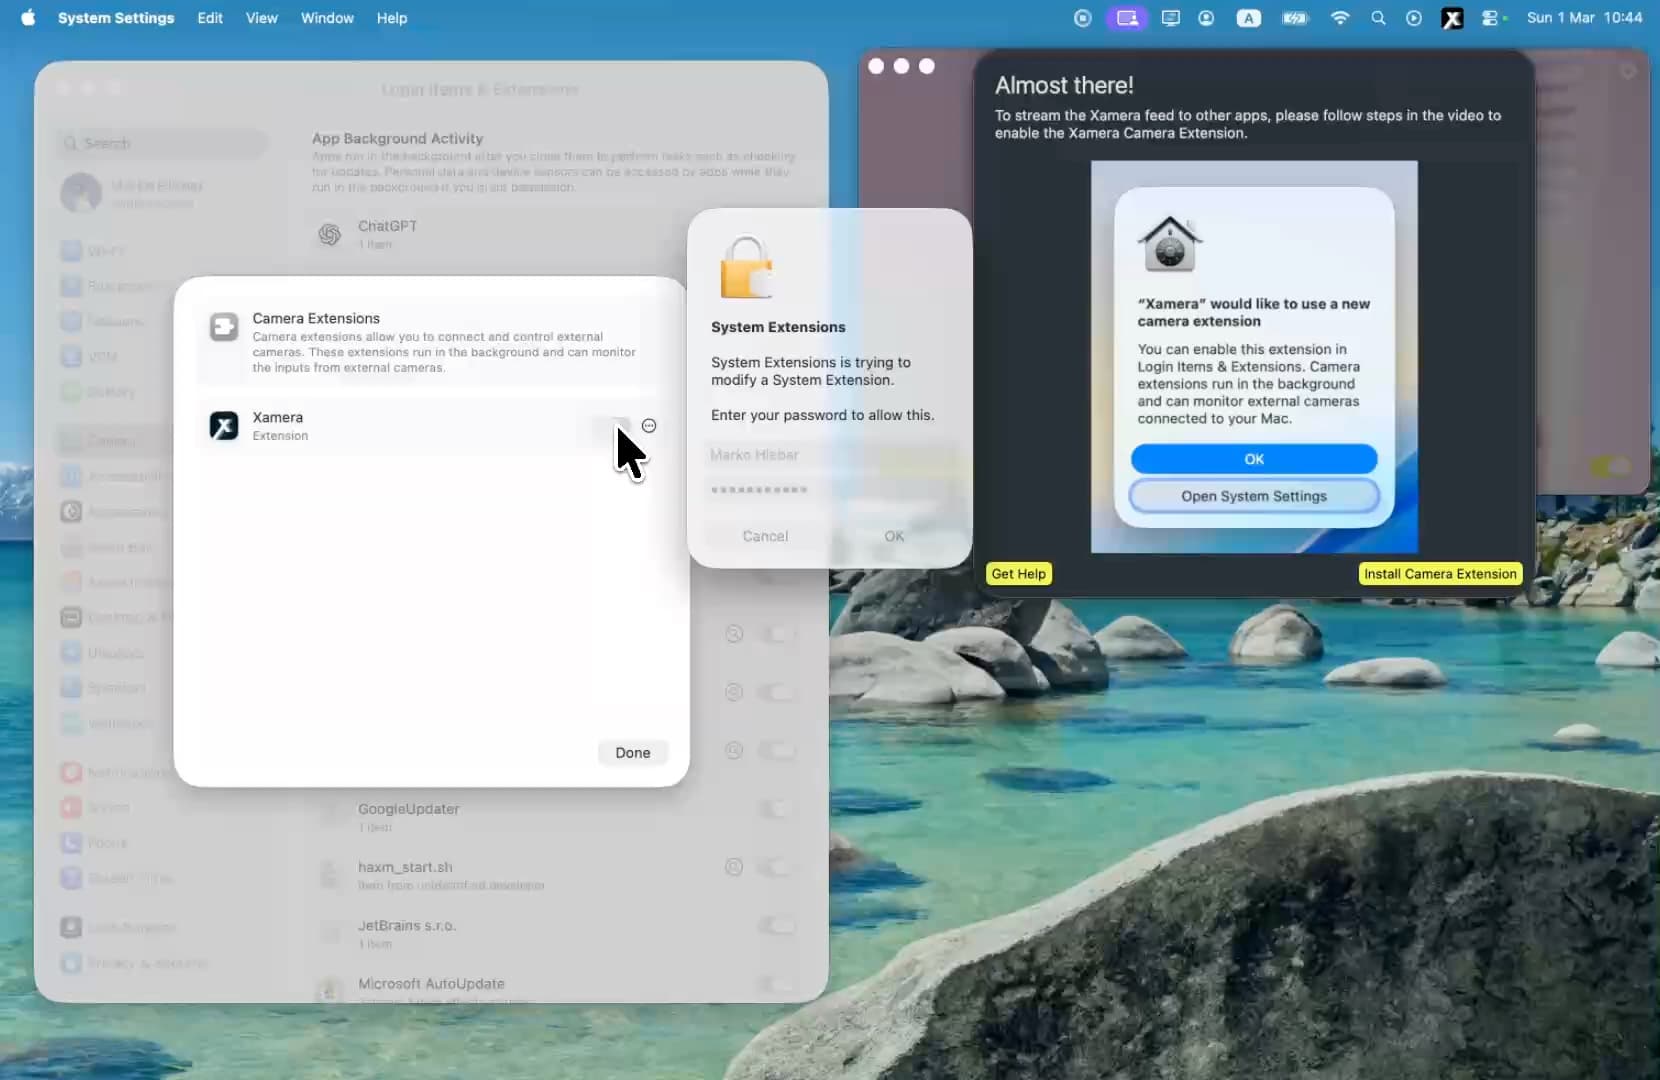Click the Camera Extensions puzzle-piece icon
The image size is (1660, 1080).
(x=223, y=327)
